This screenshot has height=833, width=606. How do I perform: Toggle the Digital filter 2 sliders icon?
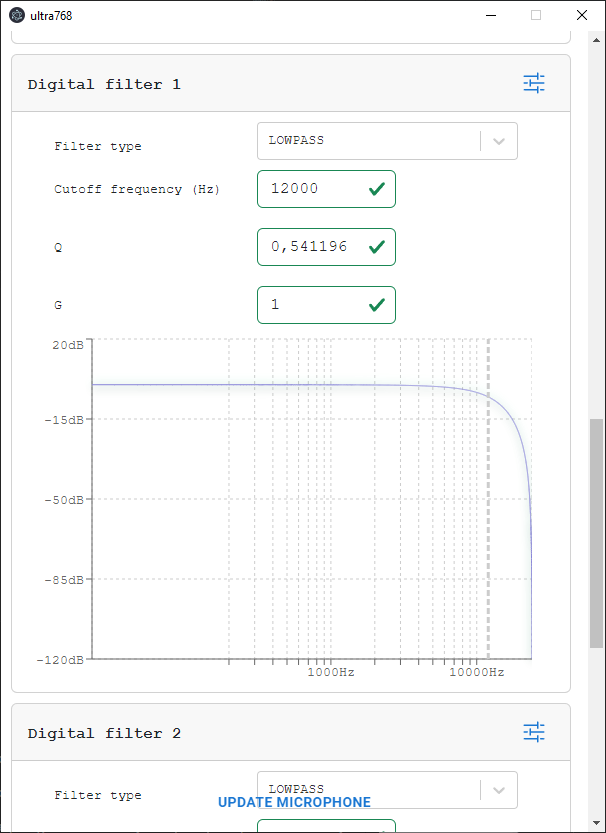click(x=534, y=732)
